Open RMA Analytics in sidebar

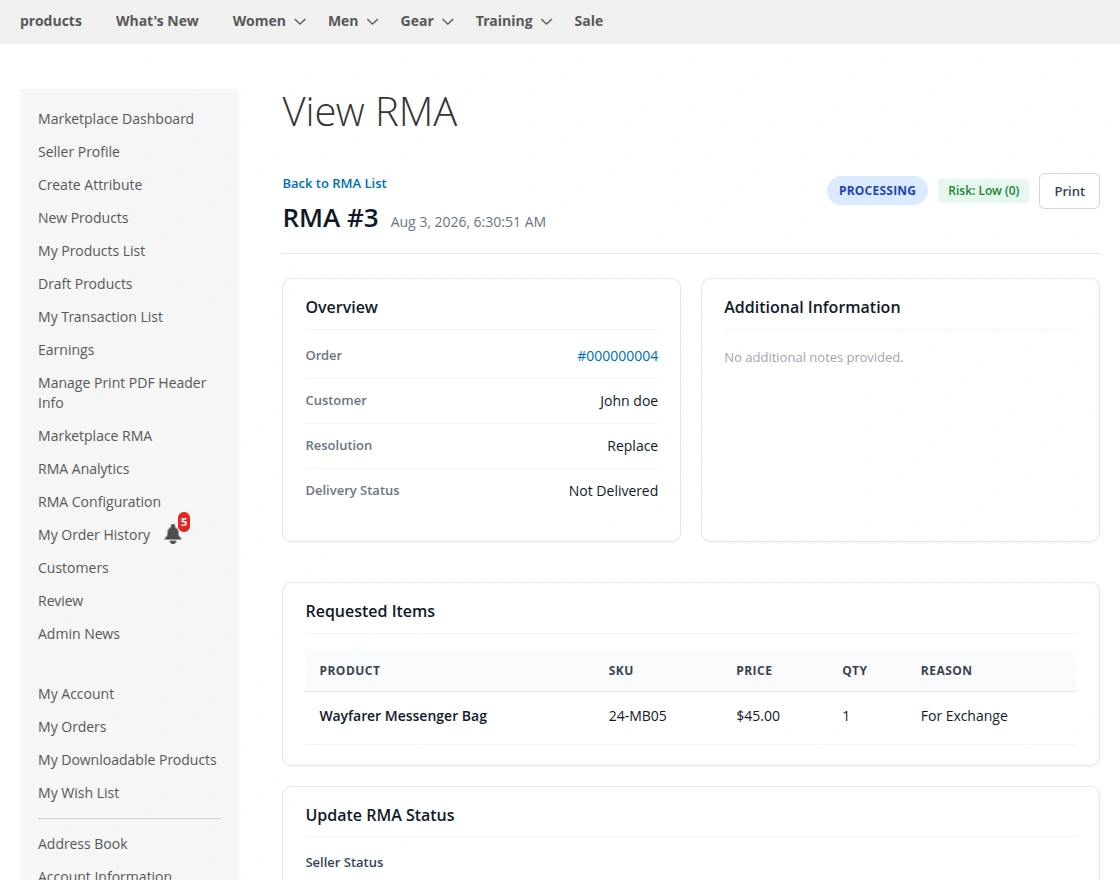84,469
